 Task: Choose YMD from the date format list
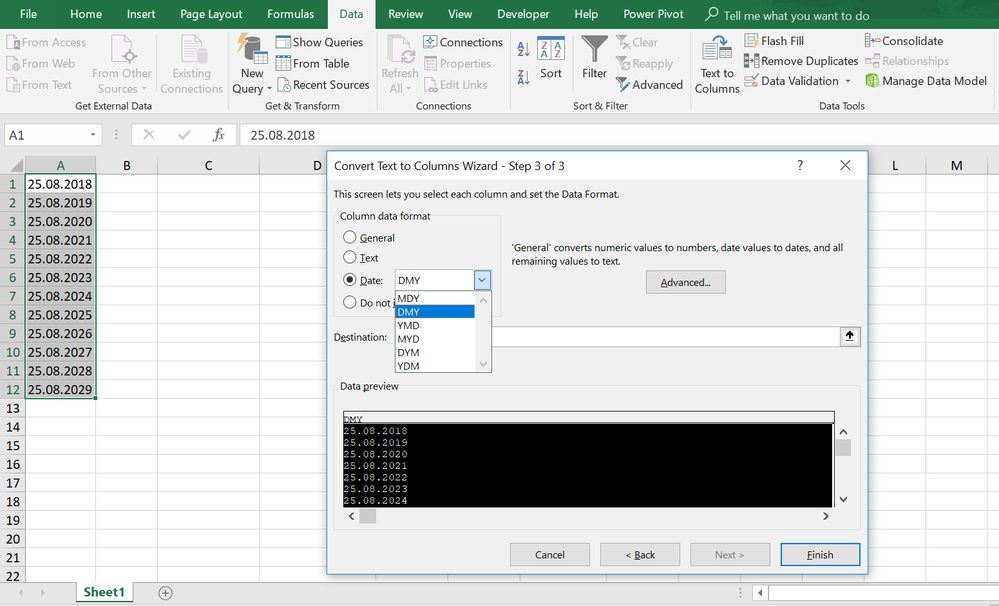[409, 326]
